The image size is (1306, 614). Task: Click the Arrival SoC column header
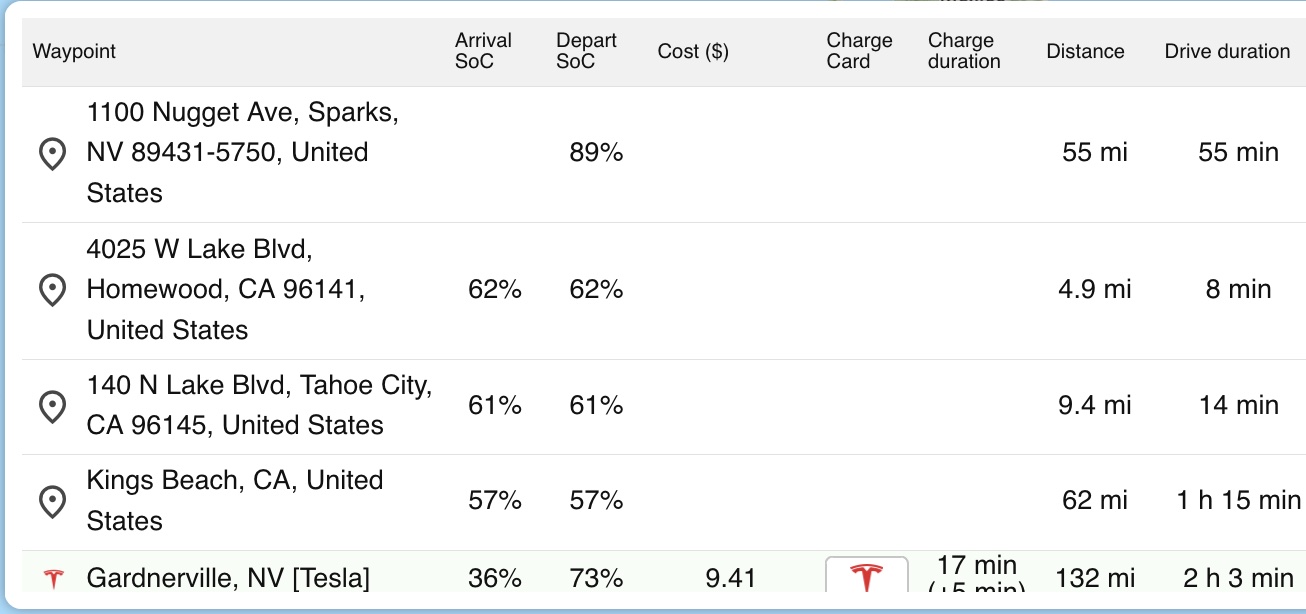pyautogui.click(x=483, y=51)
